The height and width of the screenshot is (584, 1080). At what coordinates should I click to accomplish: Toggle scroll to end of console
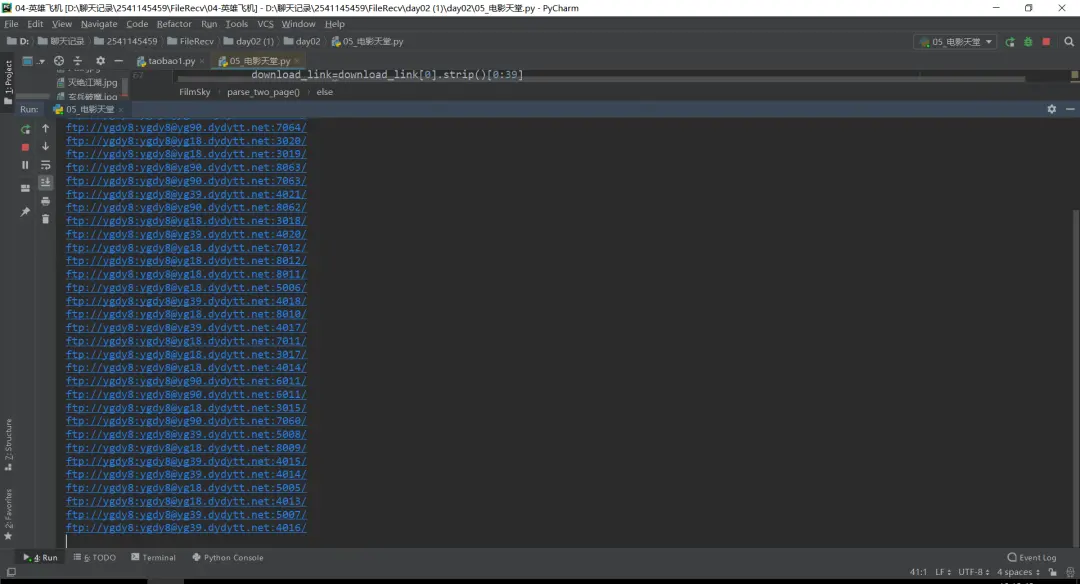tap(45, 182)
